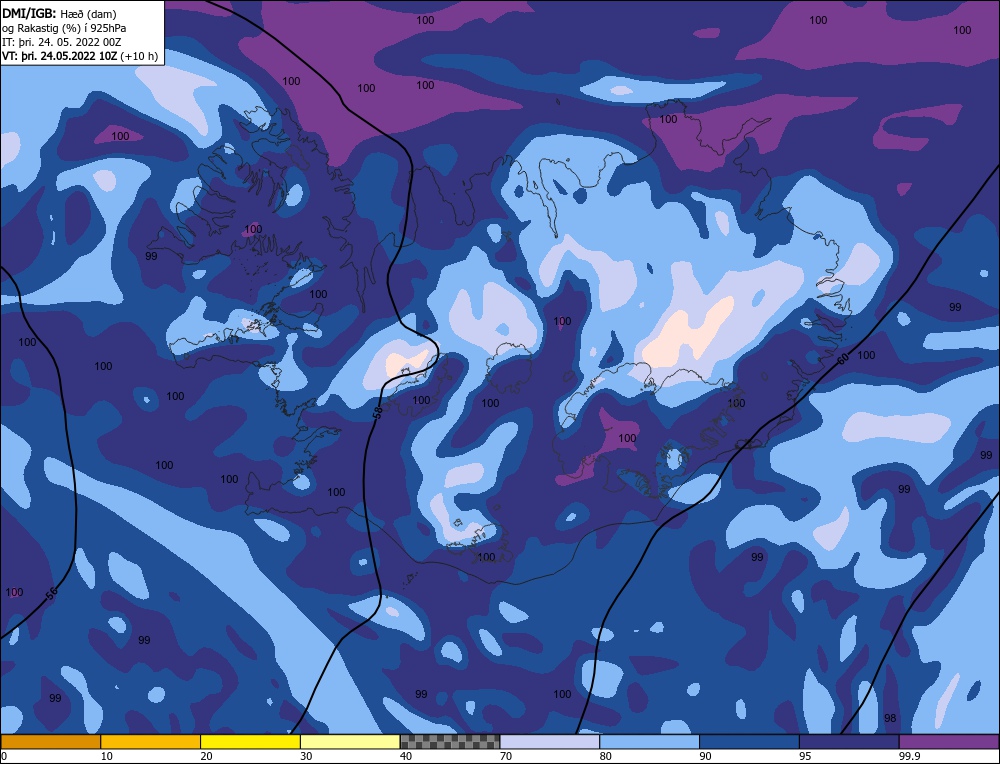This screenshot has width=1000, height=764.
Task: Click the medium blue 90–95 legend swatch
Action: (x=749, y=742)
